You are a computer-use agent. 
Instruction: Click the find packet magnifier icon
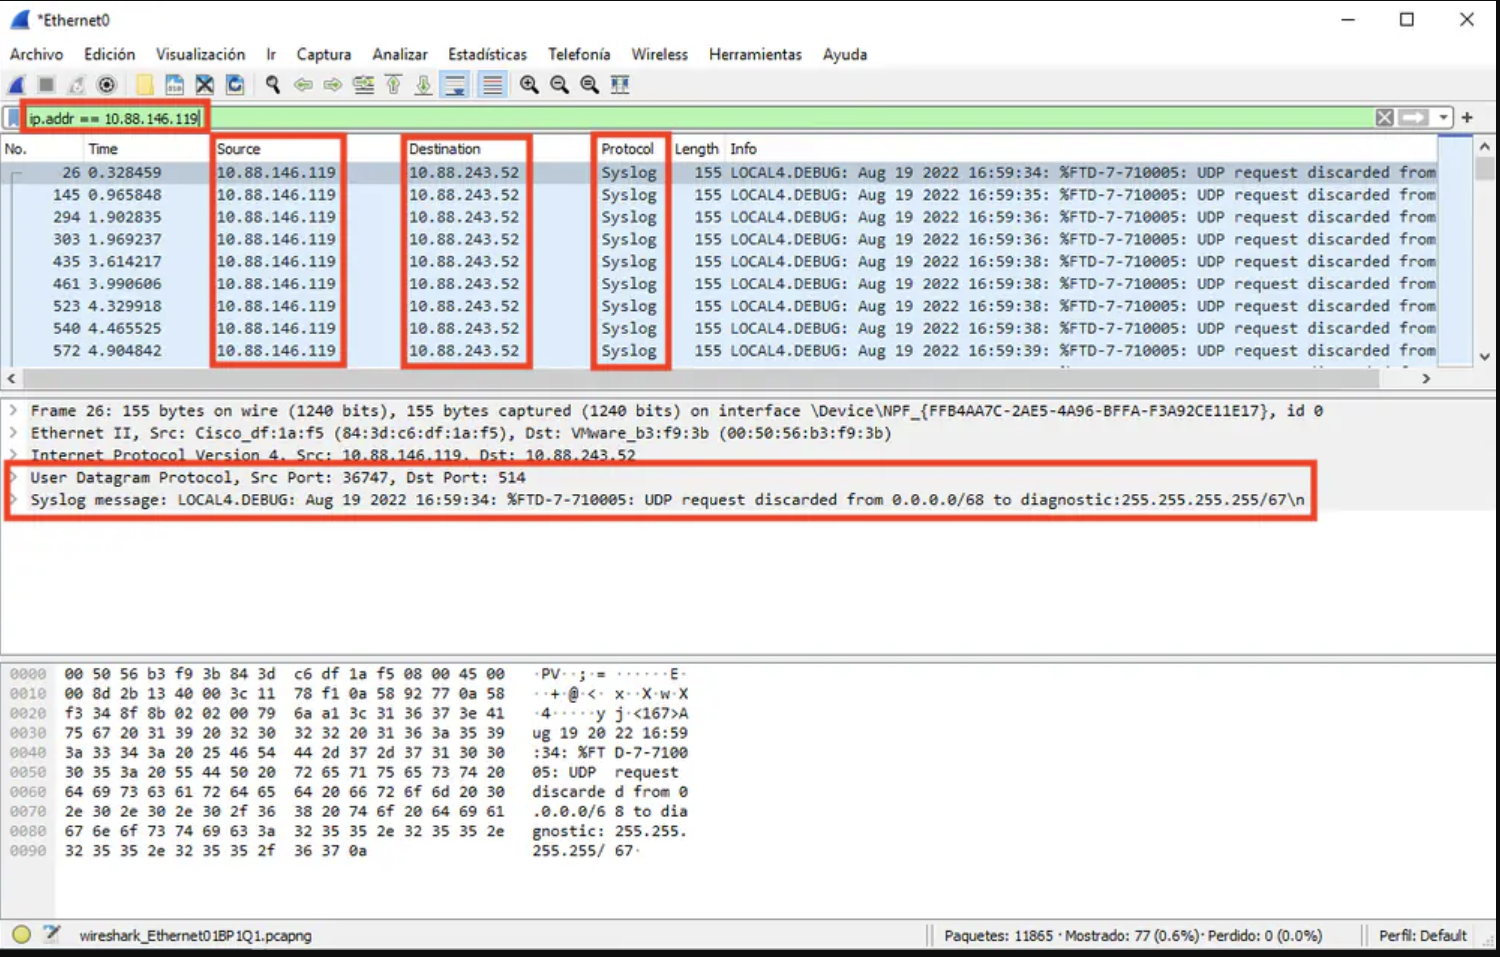point(272,86)
